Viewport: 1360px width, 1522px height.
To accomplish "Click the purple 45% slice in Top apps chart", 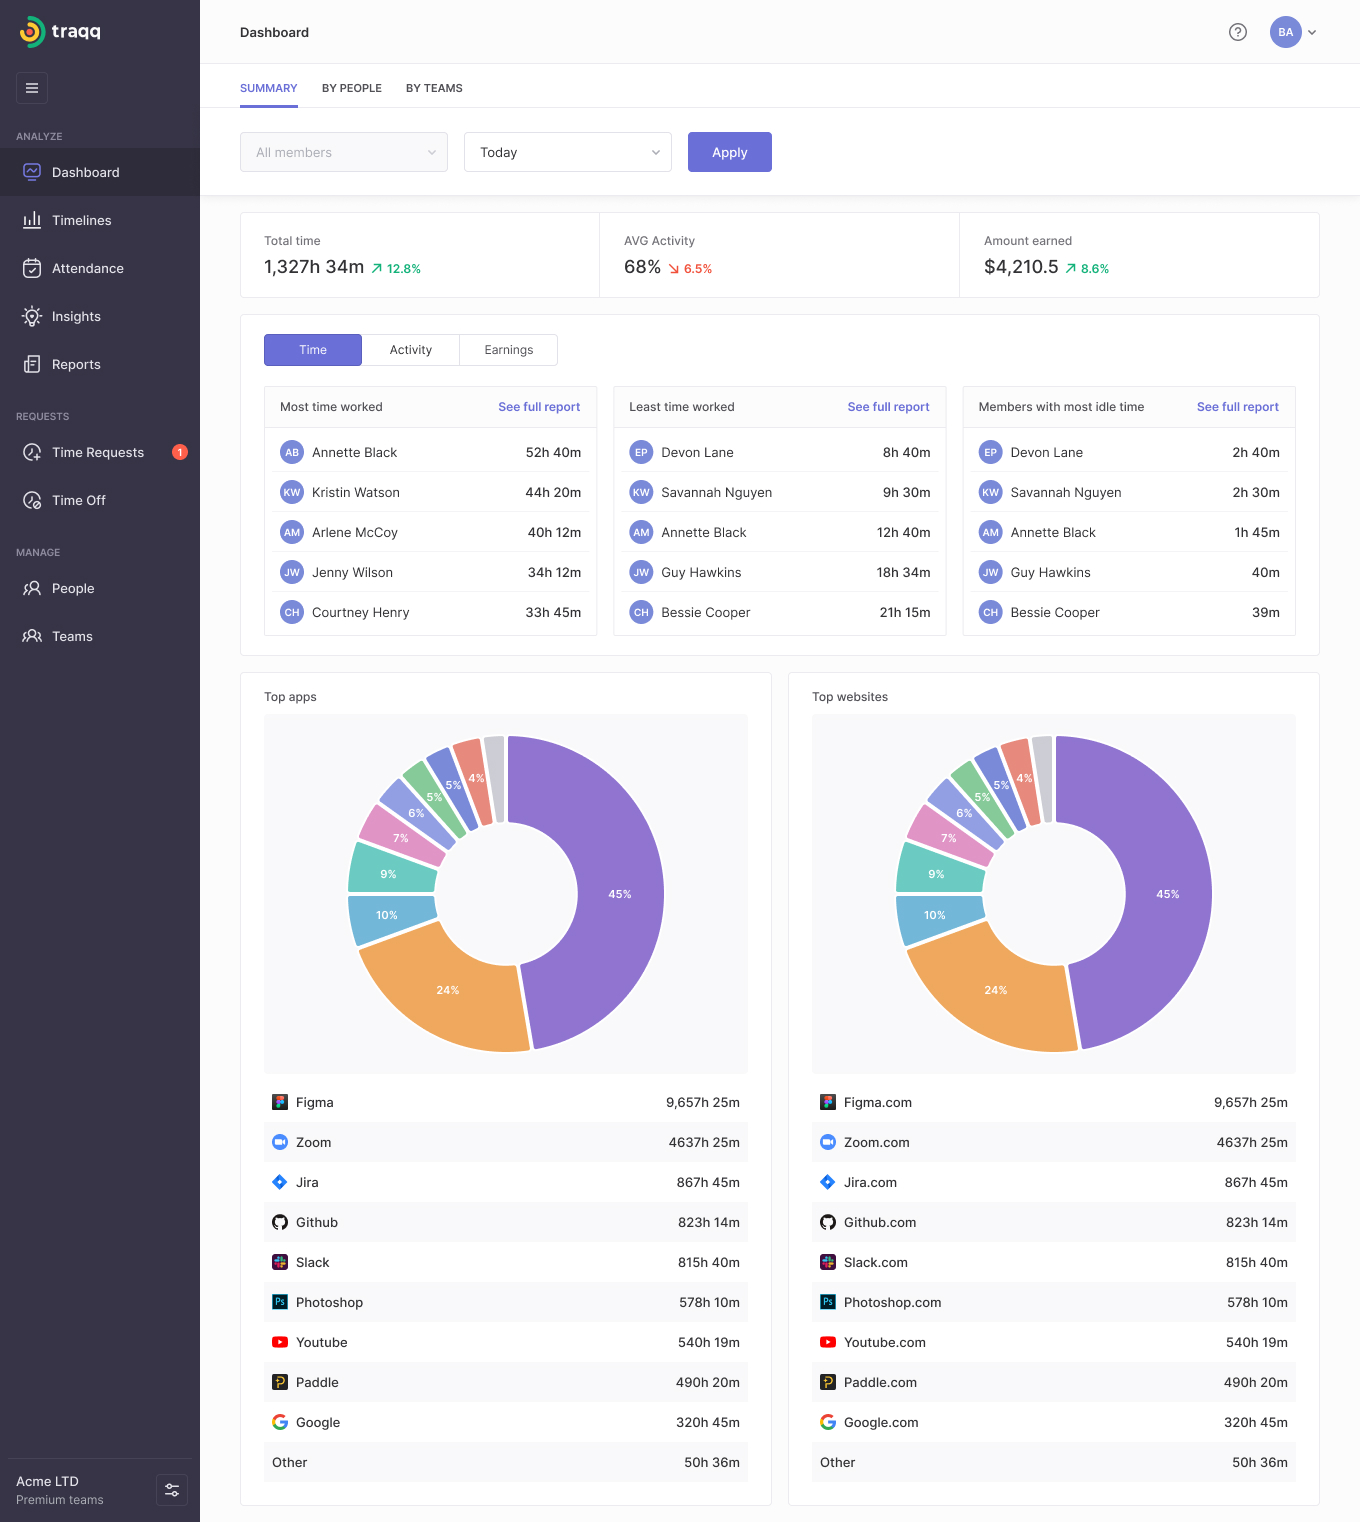I will click(620, 894).
